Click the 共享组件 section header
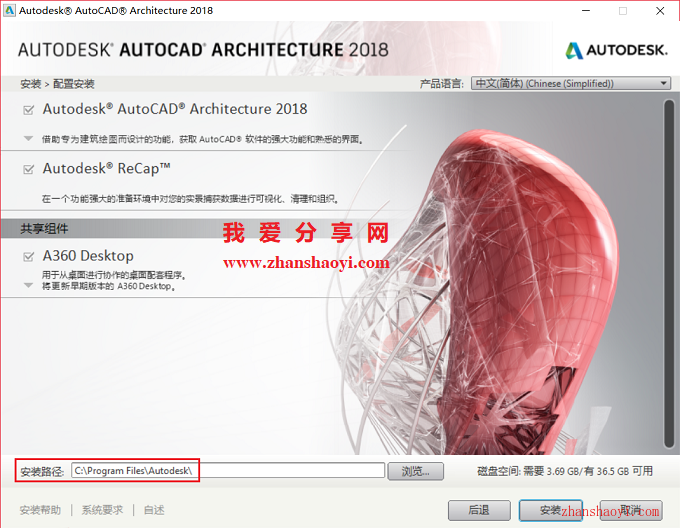Image resolution: width=680 pixels, height=528 pixels. pyautogui.click(x=44, y=229)
